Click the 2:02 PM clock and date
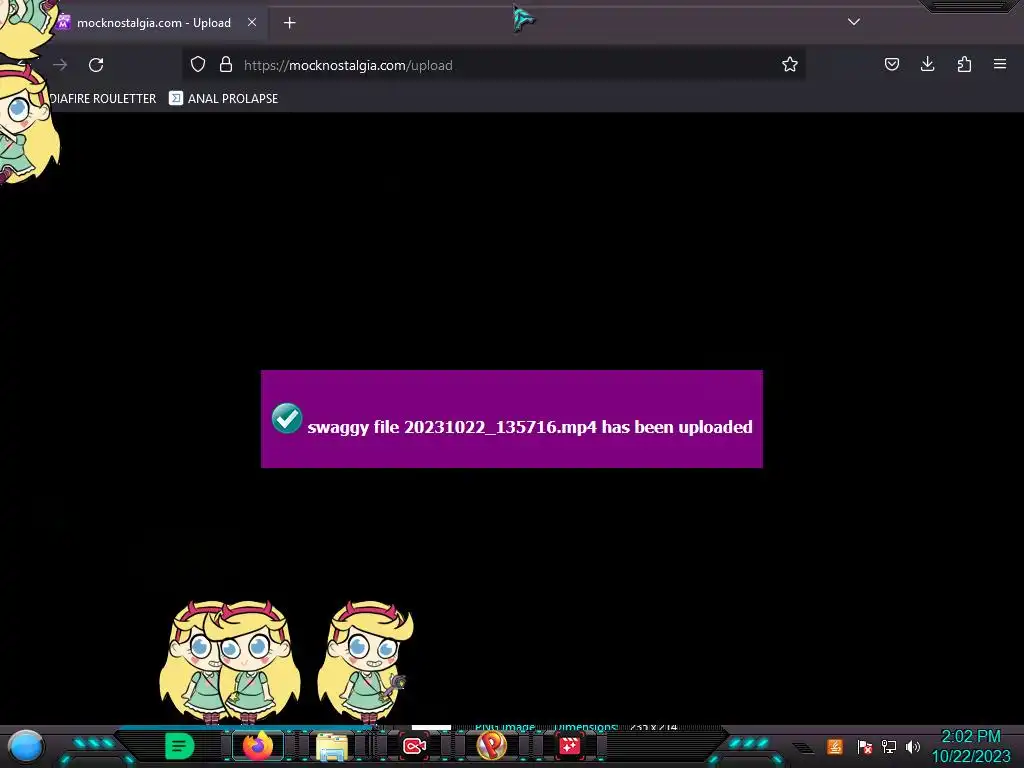This screenshot has height=768, width=1024. pyautogui.click(x=971, y=746)
